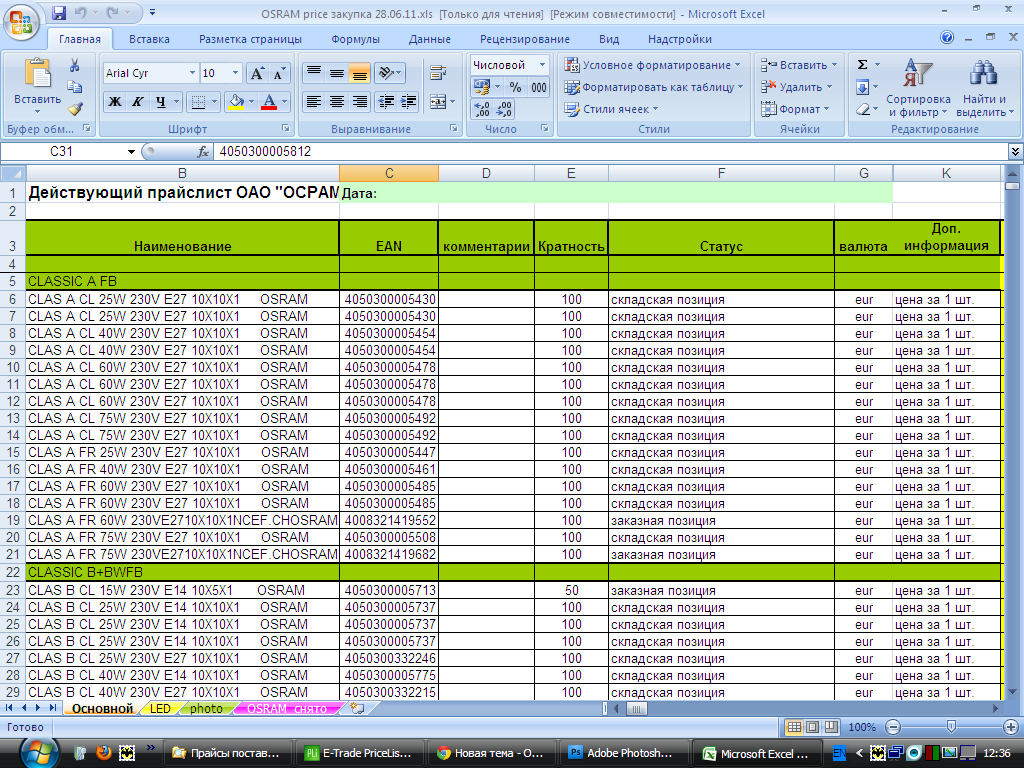
Task: Click merge and center icon
Action: coord(438,102)
